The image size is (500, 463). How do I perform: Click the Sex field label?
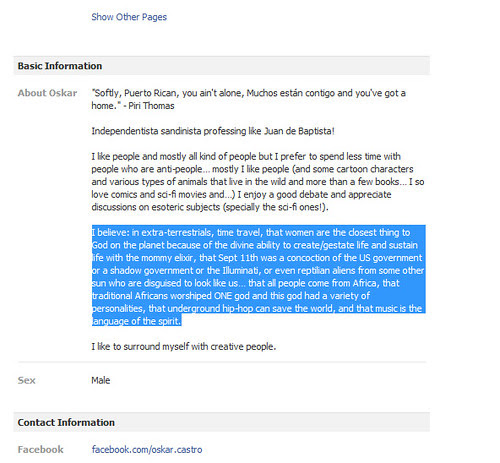[x=26, y=380]
